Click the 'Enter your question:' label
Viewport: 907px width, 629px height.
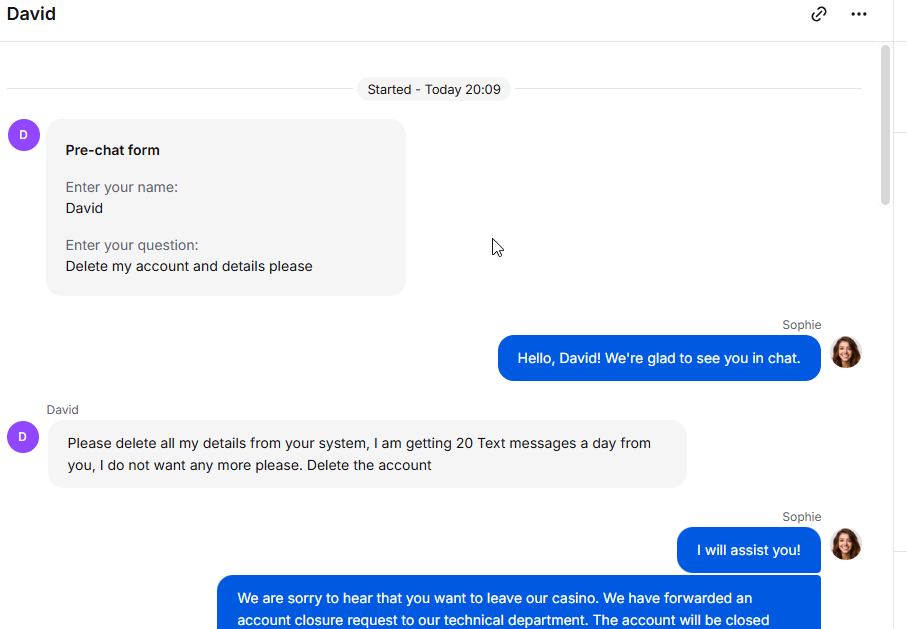click(x=132, y=245)
